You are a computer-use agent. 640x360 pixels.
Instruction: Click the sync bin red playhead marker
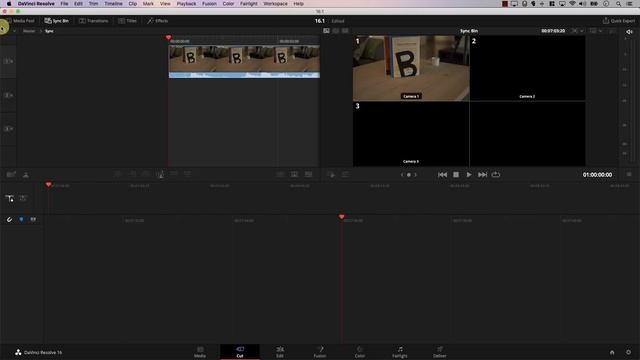click(169, 38)
